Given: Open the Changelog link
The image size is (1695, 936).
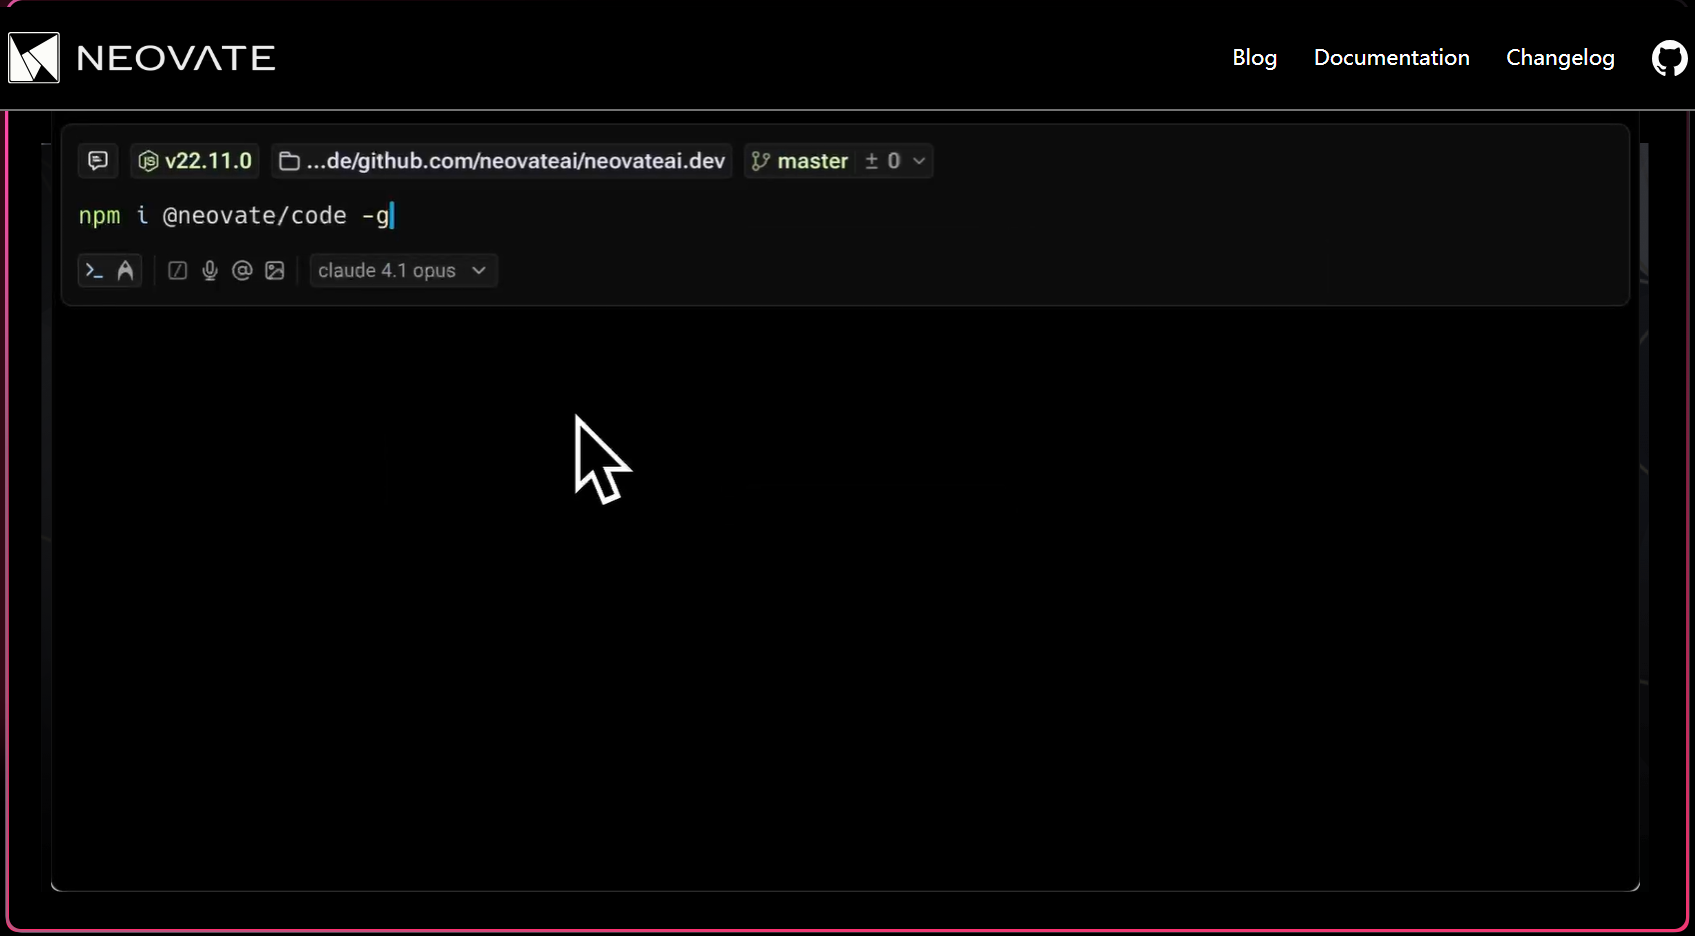Looking at the screenshot, I should [x=1560, y=58].
